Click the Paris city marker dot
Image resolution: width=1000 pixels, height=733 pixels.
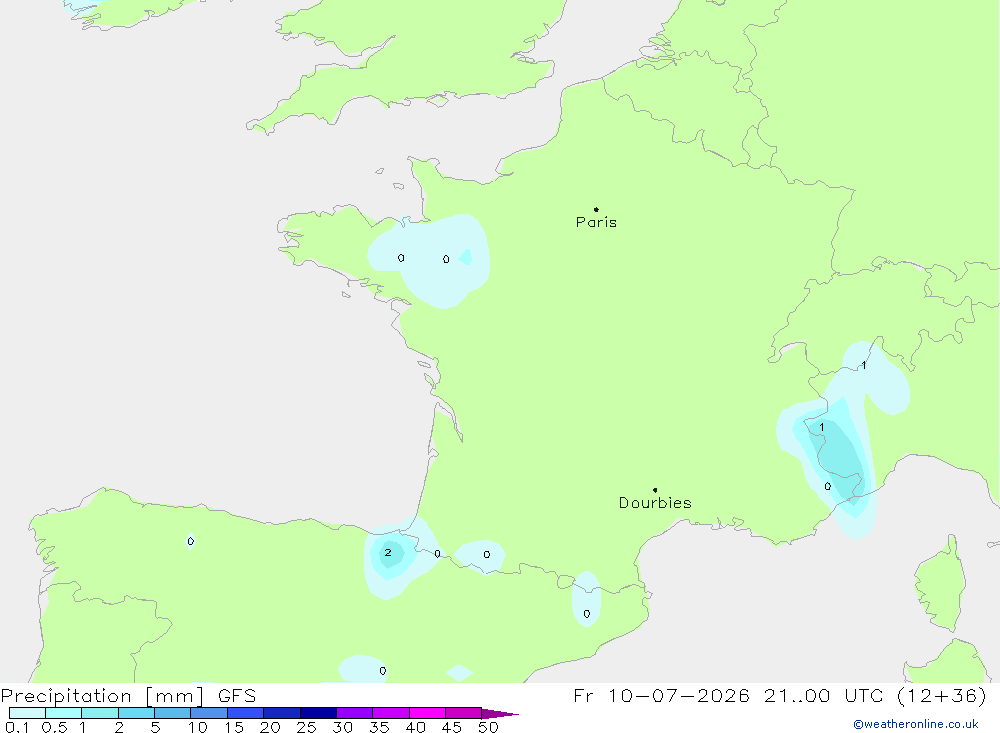click(596, 209)
